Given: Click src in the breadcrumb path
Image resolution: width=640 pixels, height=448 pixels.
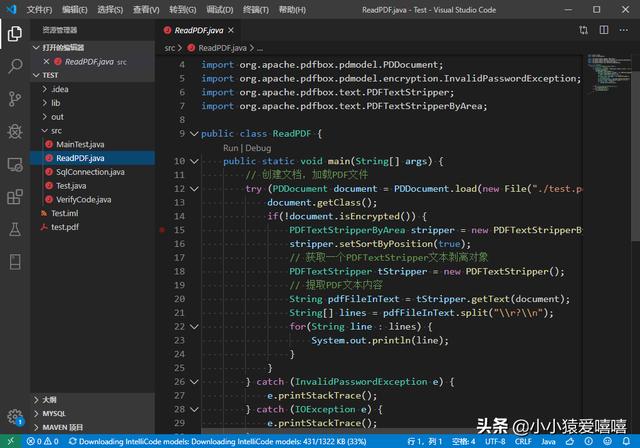Looking at the screenshot, I should 169,48.
